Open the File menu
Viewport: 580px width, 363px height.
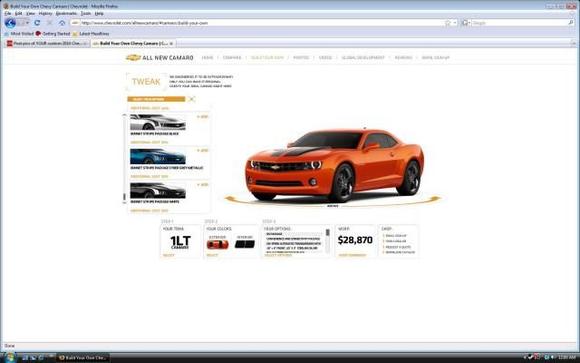(7, 13)
